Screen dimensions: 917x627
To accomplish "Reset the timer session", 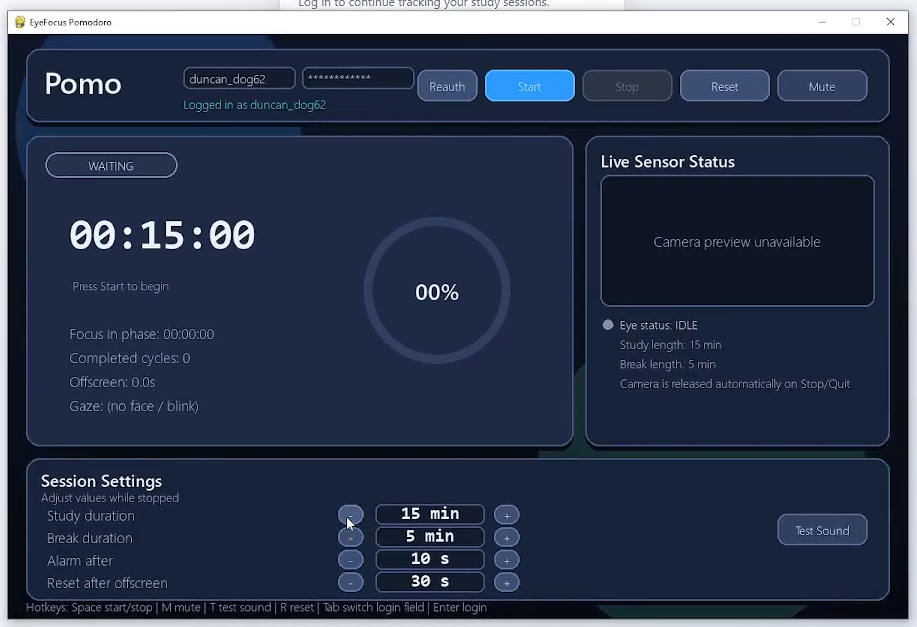I will click(725, 86).
